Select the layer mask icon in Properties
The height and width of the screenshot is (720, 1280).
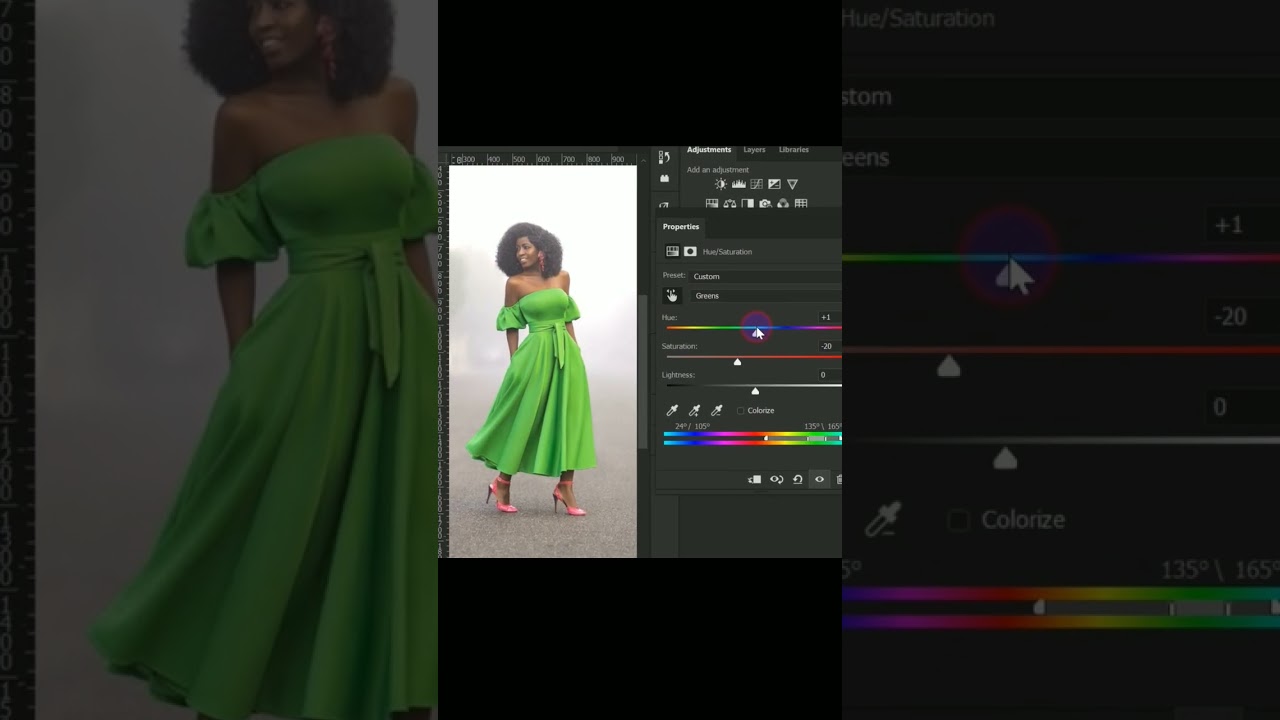coord(690,252)
